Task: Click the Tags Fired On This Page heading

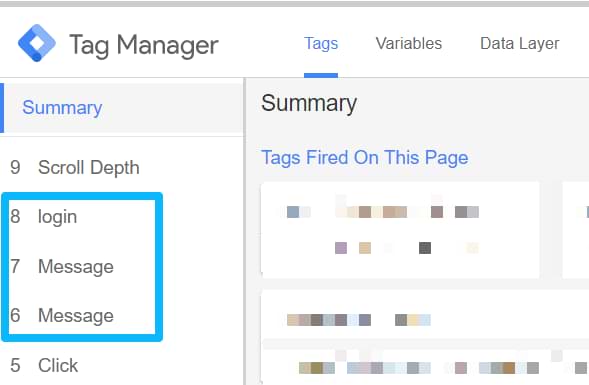Action: click(x=364, y=157)
